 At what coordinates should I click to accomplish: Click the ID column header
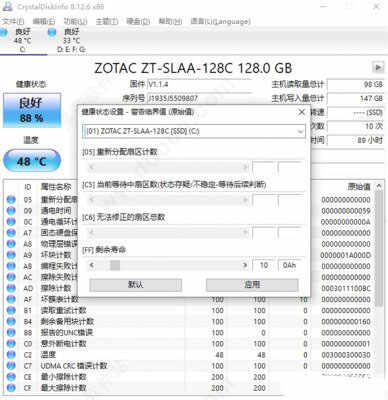tap(28, 187)
